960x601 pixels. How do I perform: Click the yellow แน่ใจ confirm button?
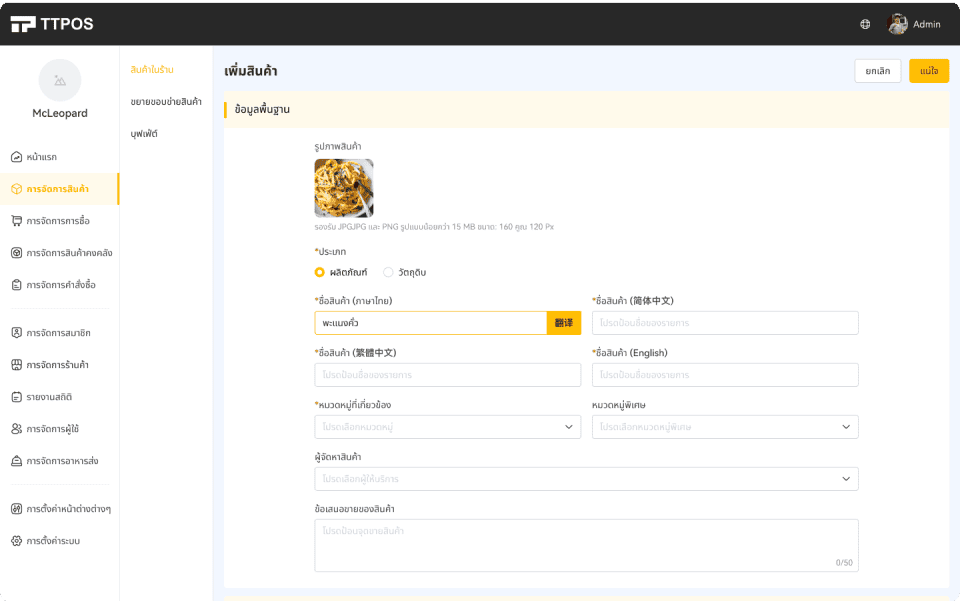pos(929,71)
